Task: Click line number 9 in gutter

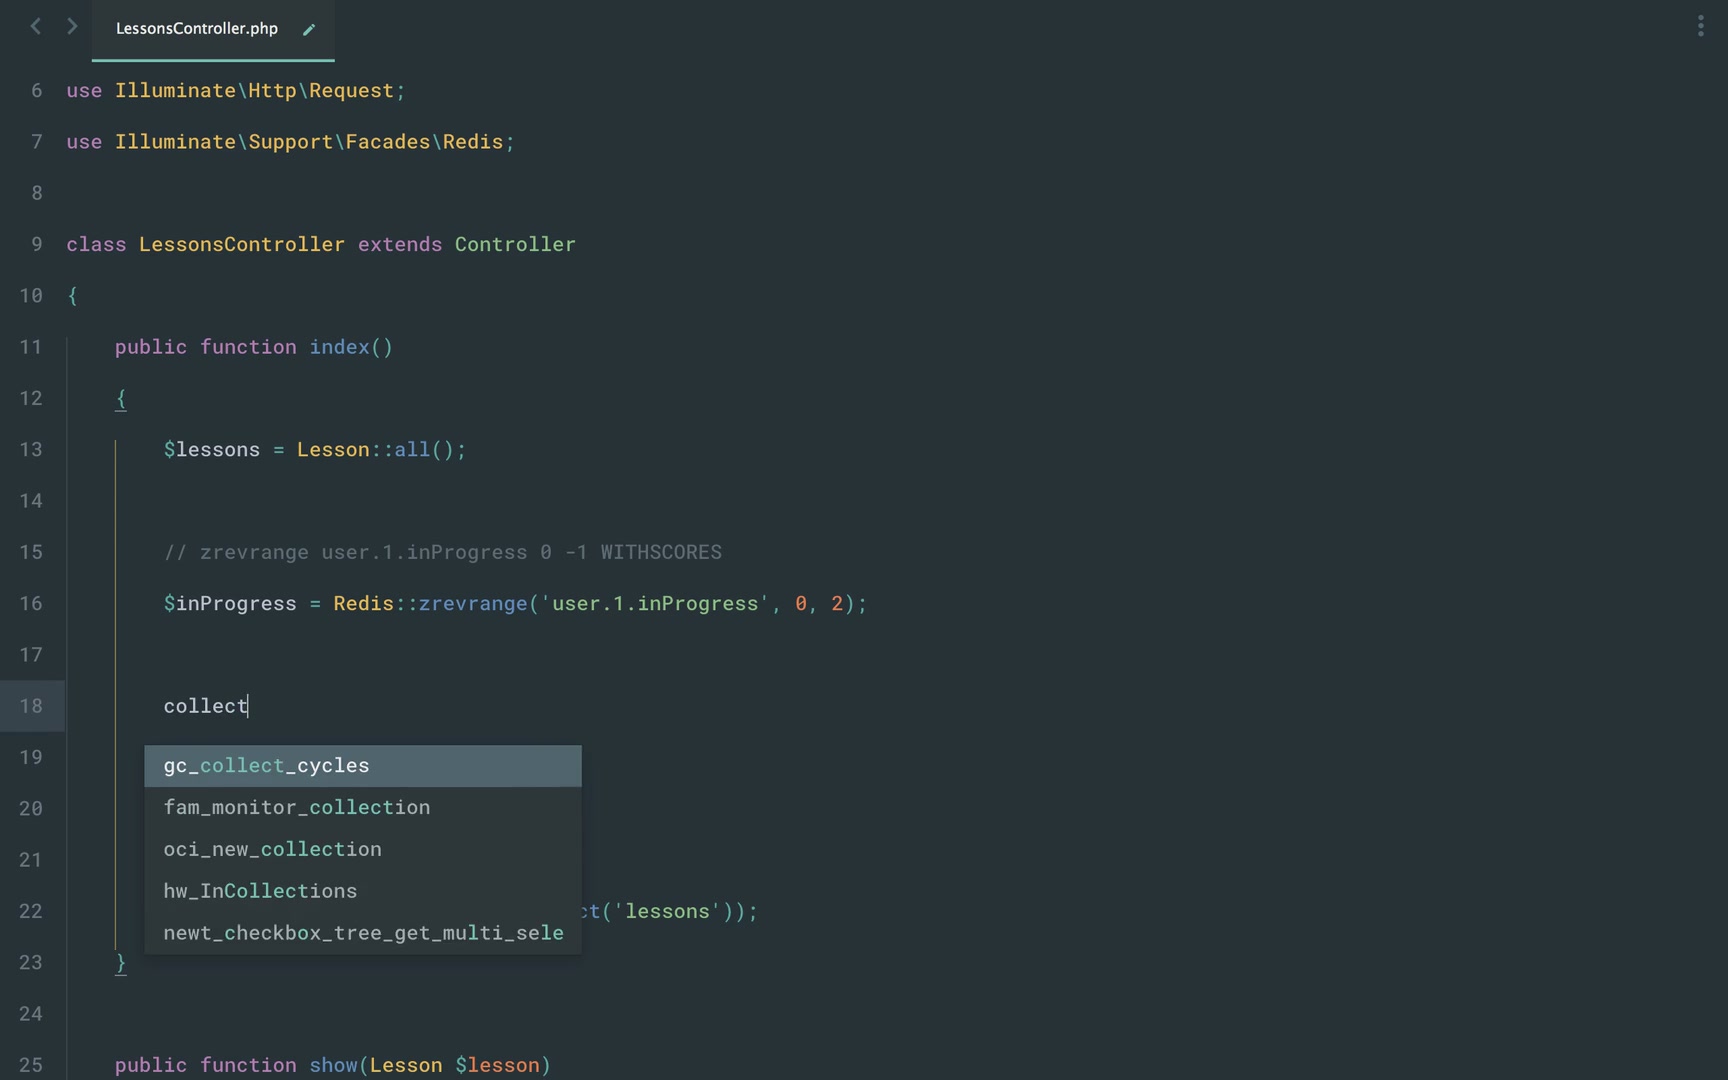Action: tap(37, 245)
